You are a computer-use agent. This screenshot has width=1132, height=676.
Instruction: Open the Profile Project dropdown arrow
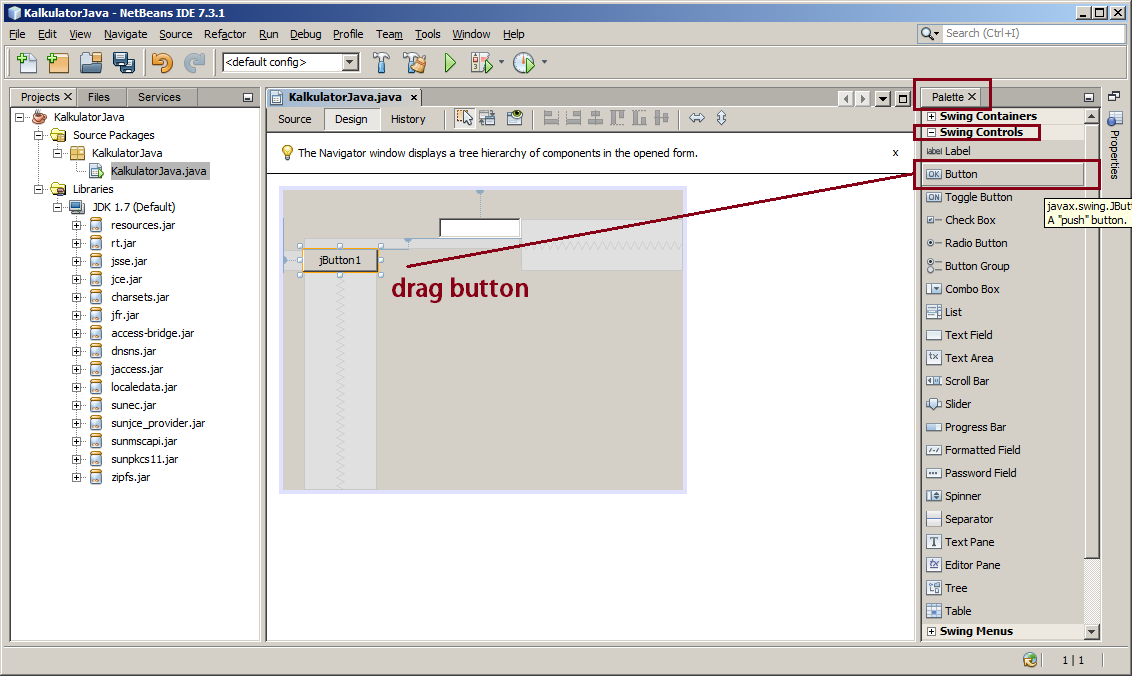click(x=544, y=63)
